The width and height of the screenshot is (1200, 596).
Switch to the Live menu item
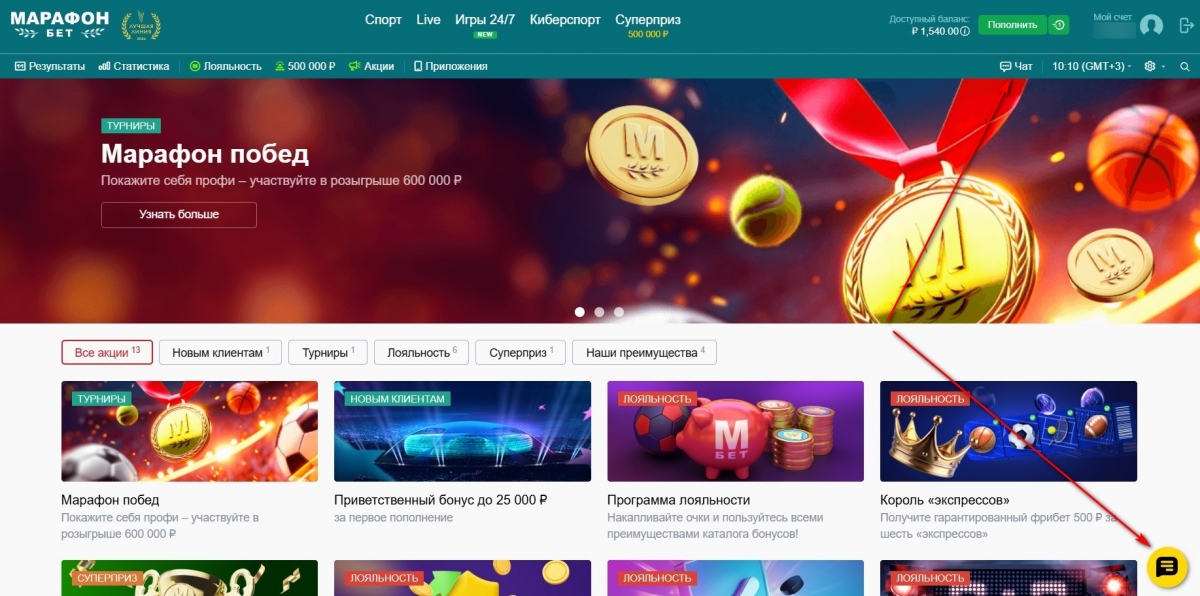point(428,19)
